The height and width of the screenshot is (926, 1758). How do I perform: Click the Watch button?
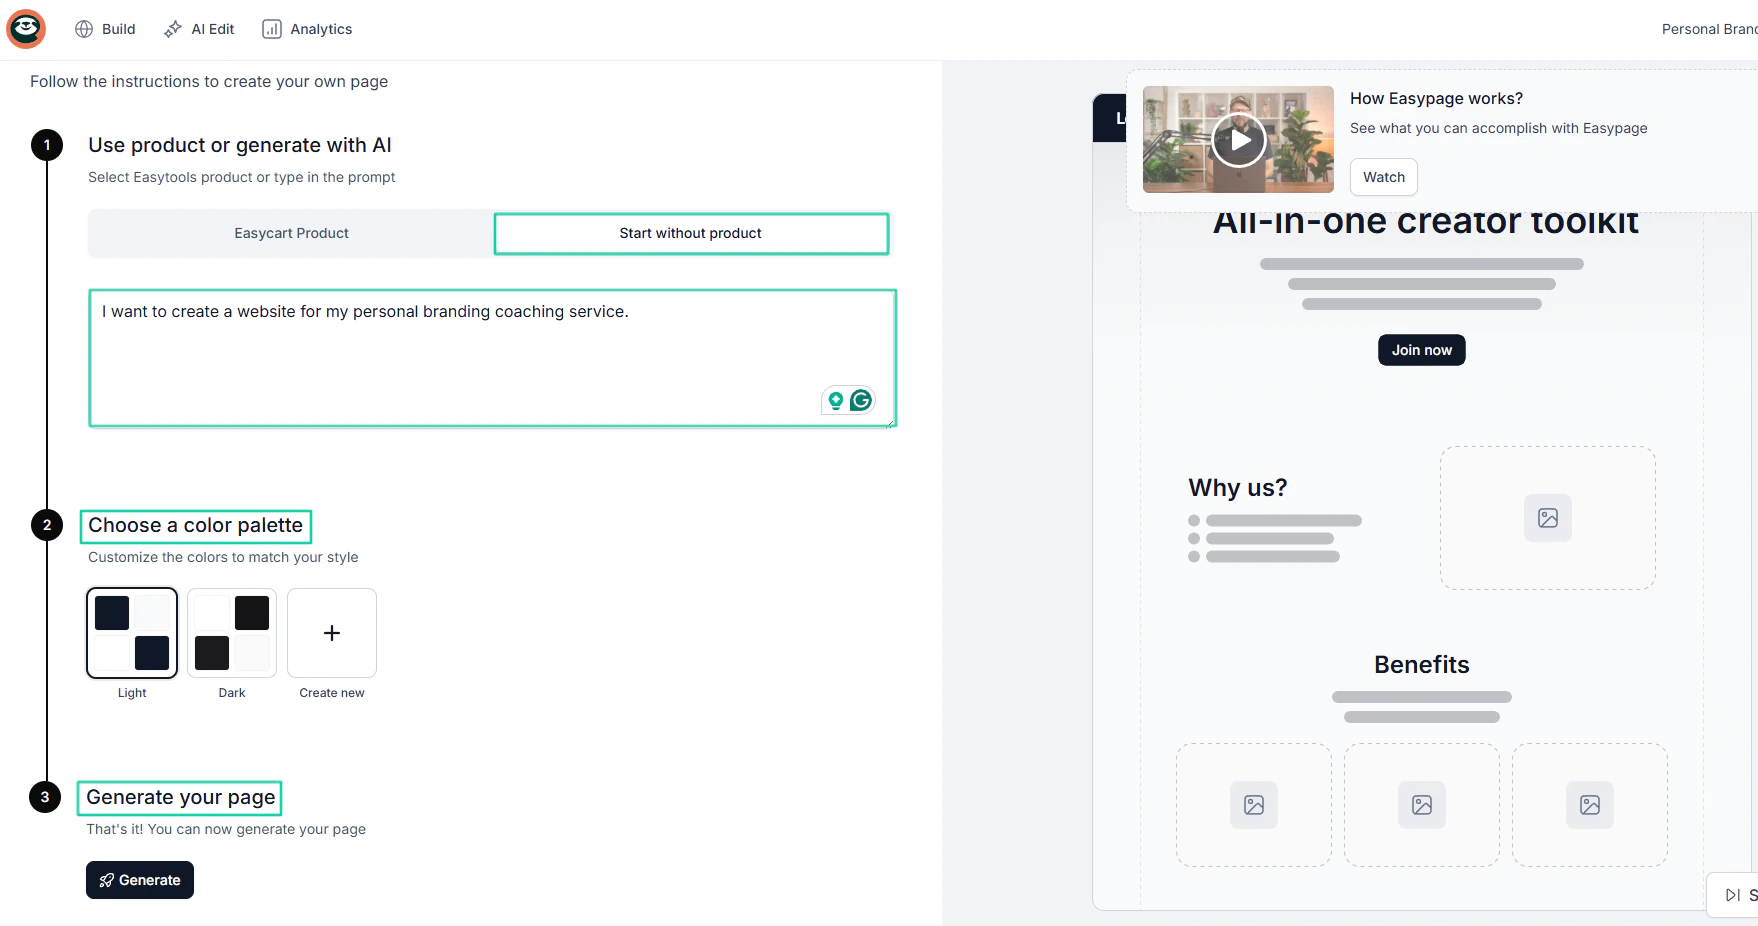click(1384, 177)
